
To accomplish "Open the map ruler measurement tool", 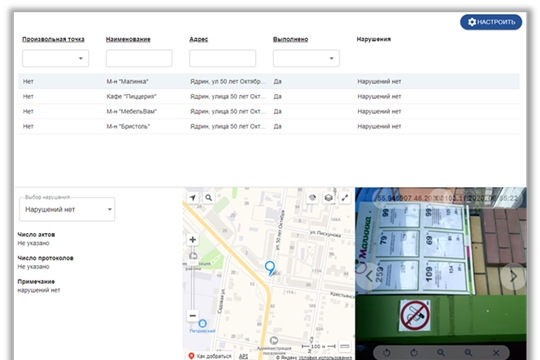I will click(x=345, y=346).
